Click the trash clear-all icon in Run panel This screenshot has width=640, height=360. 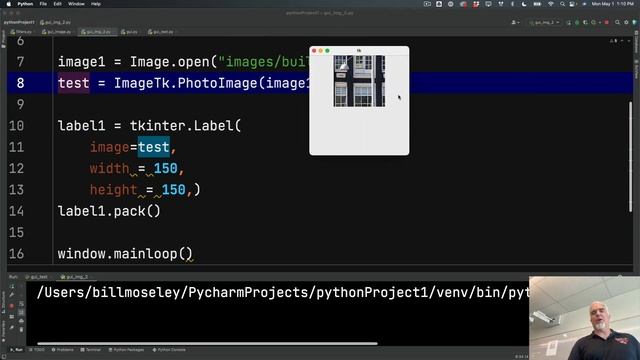[21, 329]
